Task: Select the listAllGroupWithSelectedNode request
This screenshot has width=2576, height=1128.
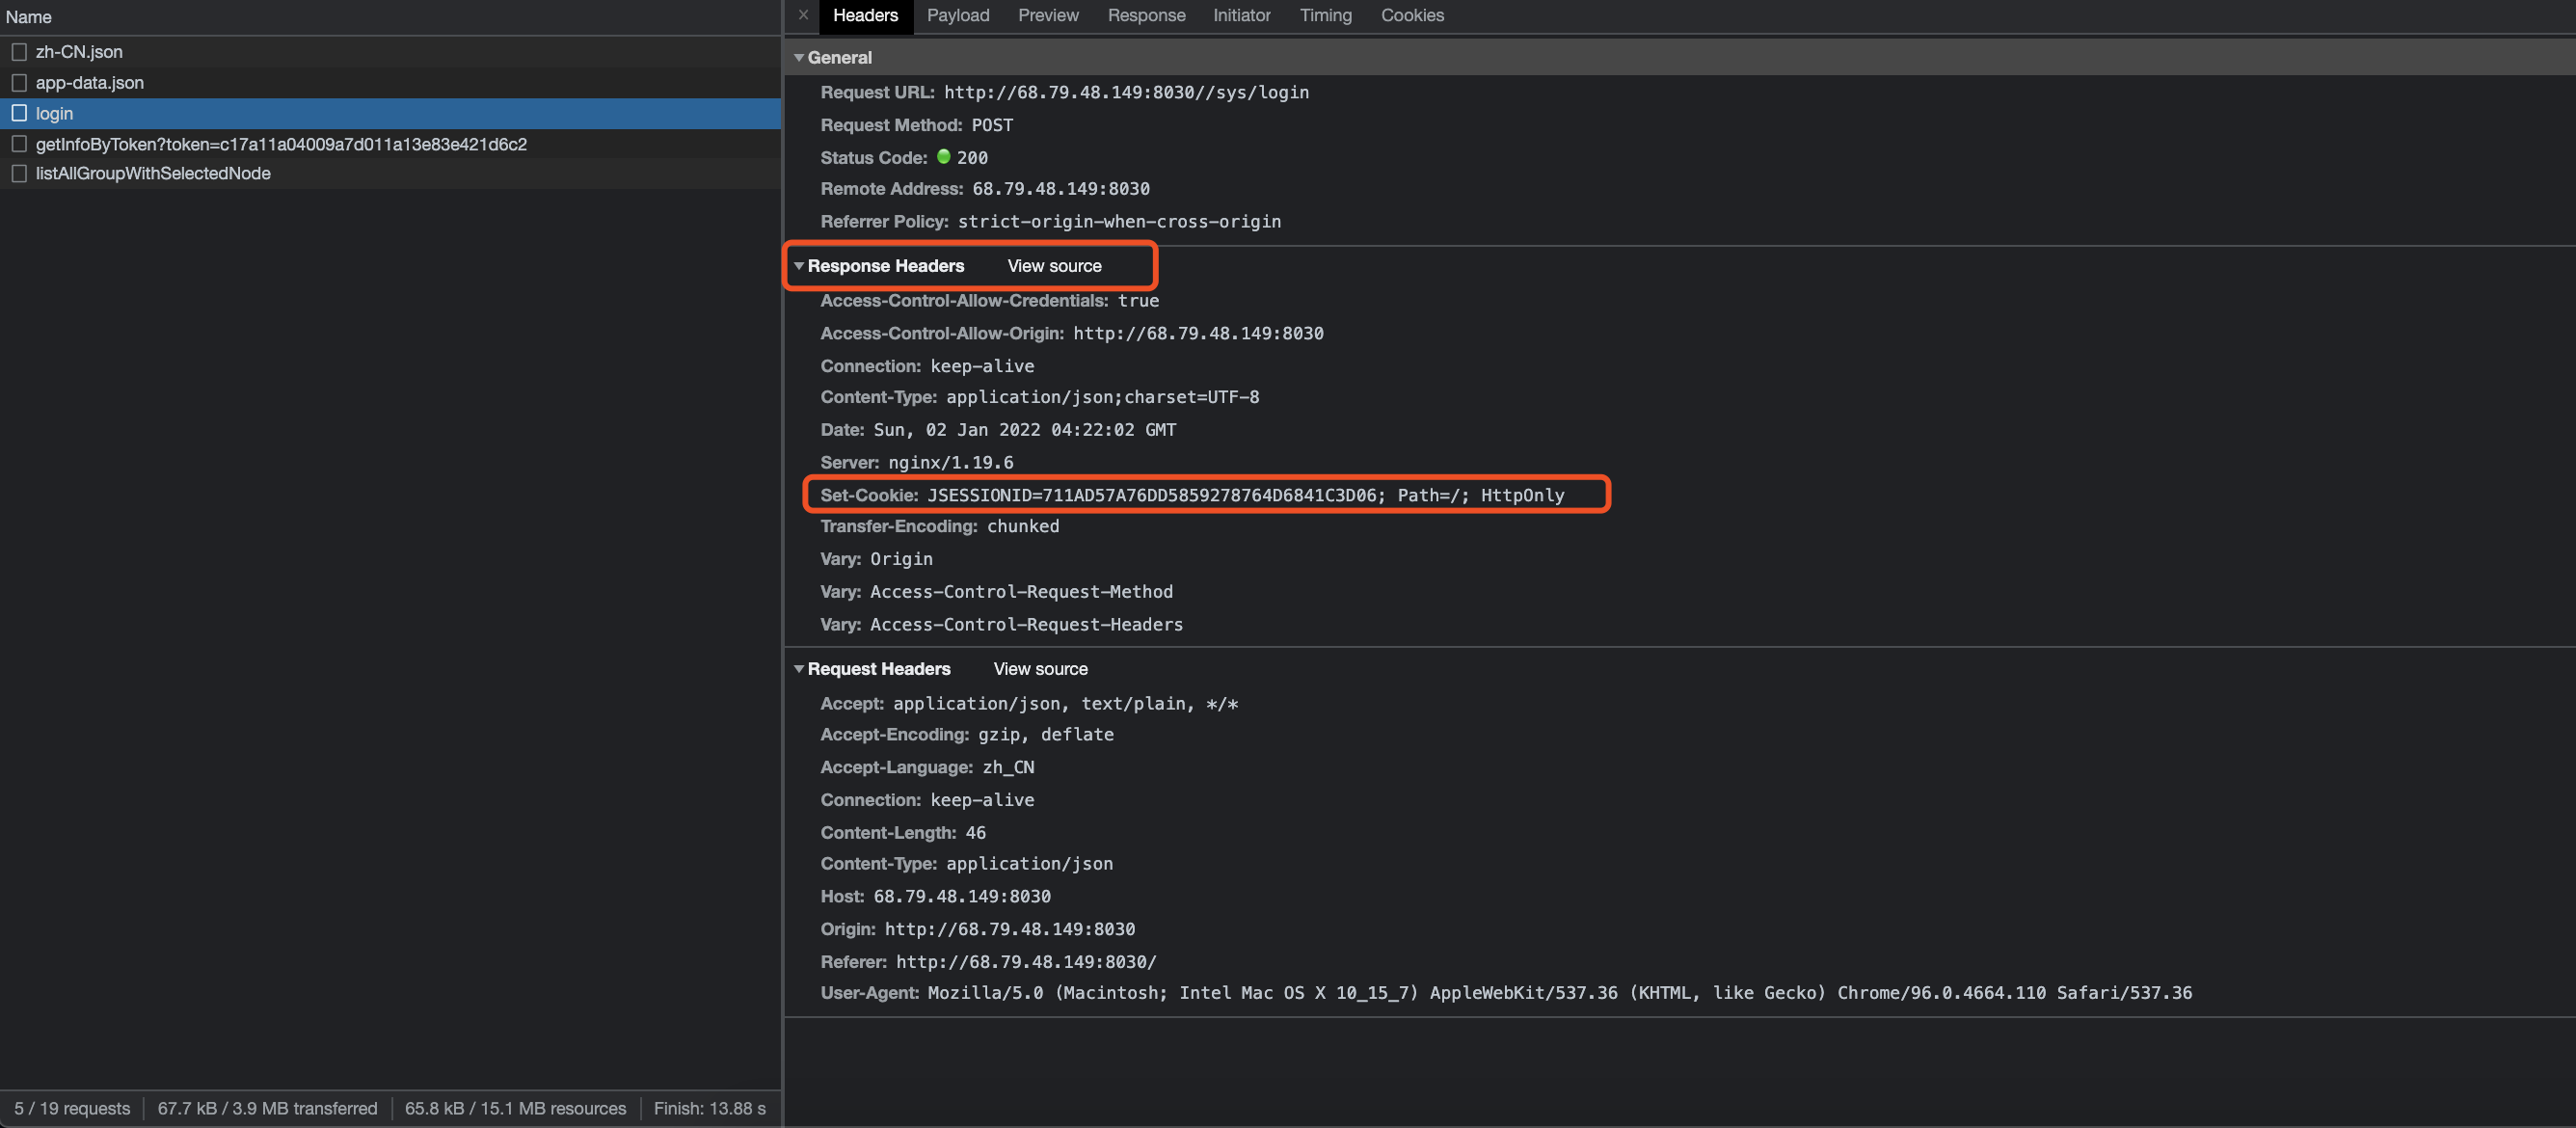Action: [153, 174]
